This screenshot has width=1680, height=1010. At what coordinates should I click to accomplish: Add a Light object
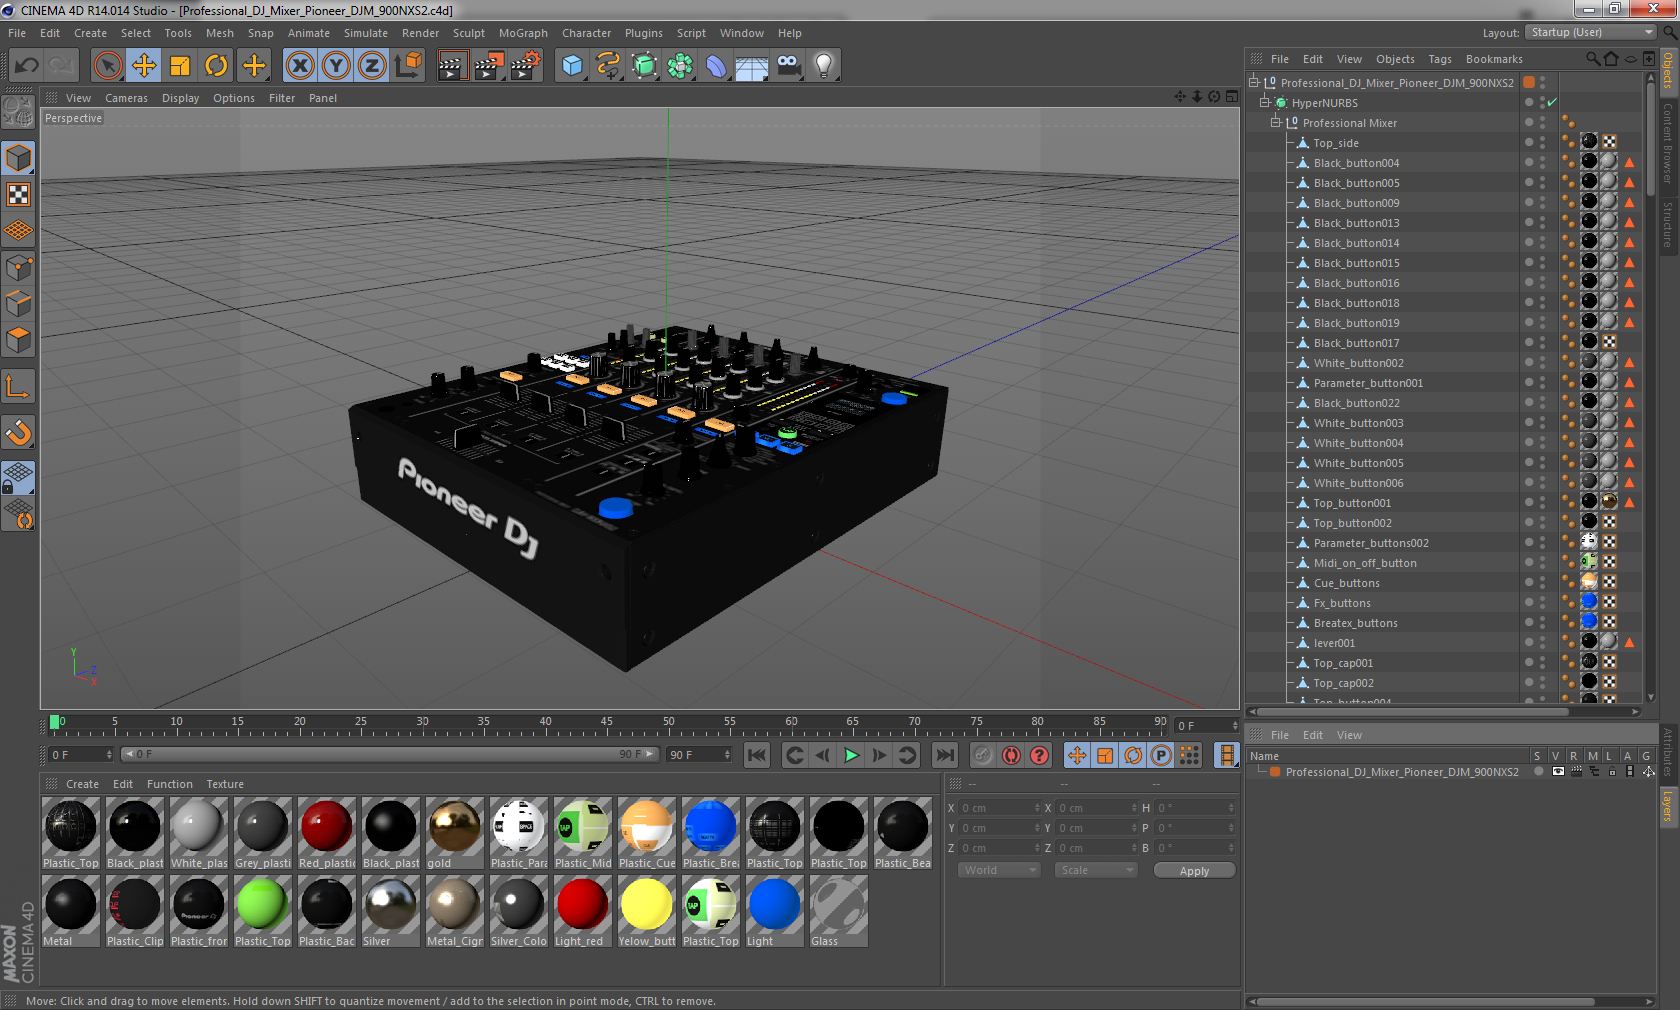click(x=824, y=66)
